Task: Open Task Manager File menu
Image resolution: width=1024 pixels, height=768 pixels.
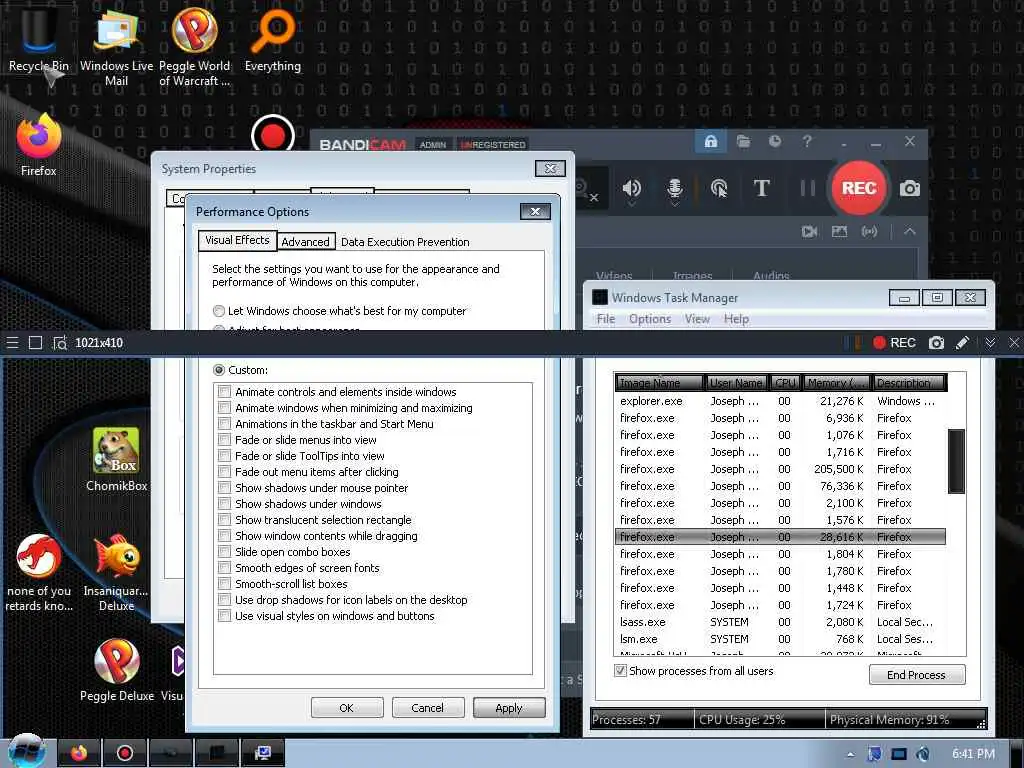Action: tap(606, 319)
